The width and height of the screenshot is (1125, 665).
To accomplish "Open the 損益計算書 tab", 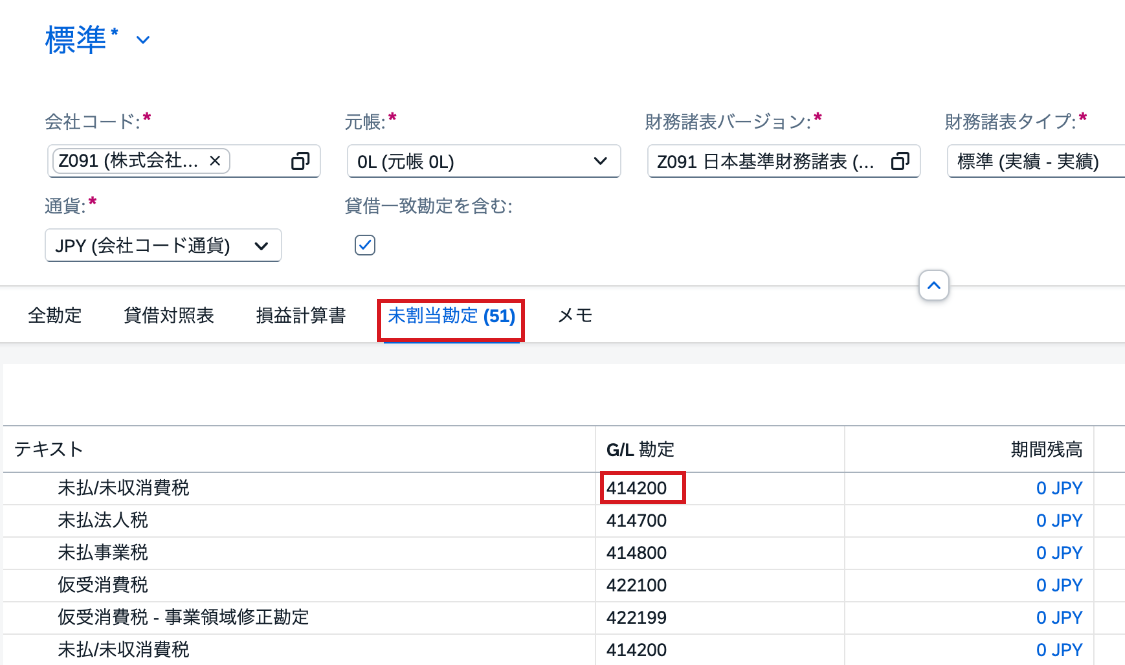I will pyautogui.click(x=301, y=316).
